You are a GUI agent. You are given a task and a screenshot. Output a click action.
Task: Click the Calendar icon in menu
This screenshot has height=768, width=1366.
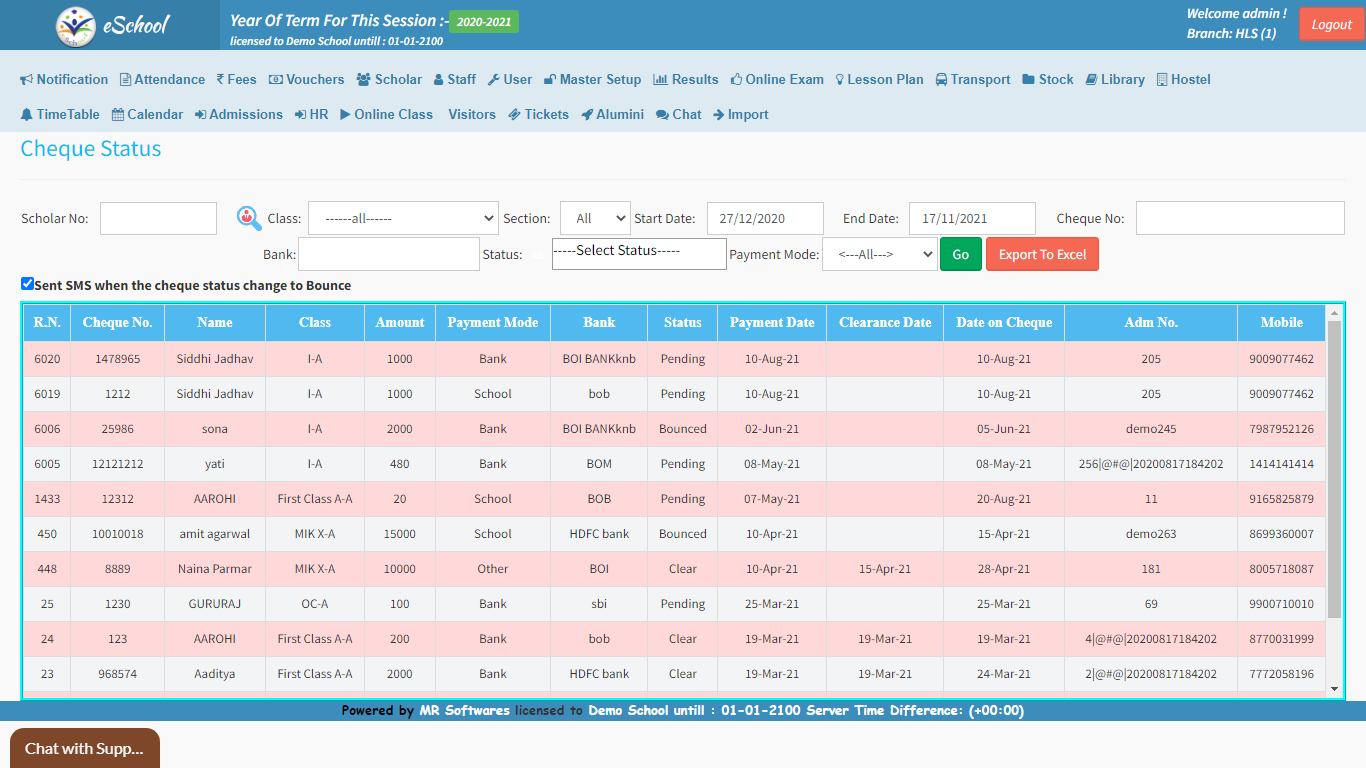coord(118,115)
